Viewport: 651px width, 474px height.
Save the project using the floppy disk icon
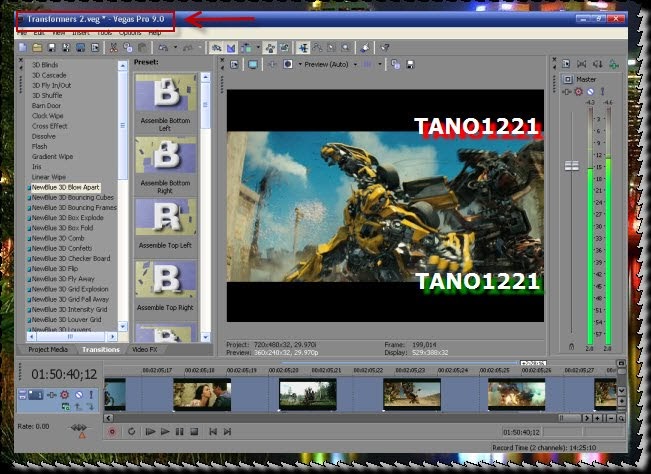(x=51, y=48)
